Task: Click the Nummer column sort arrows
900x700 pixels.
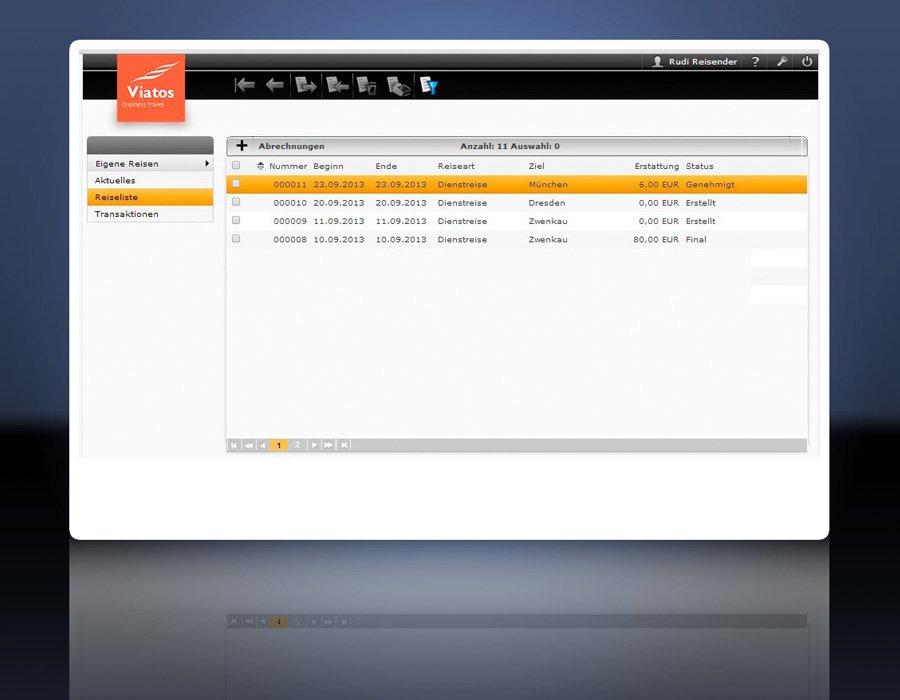Action: pyautogui.click(x=261, y=166)
